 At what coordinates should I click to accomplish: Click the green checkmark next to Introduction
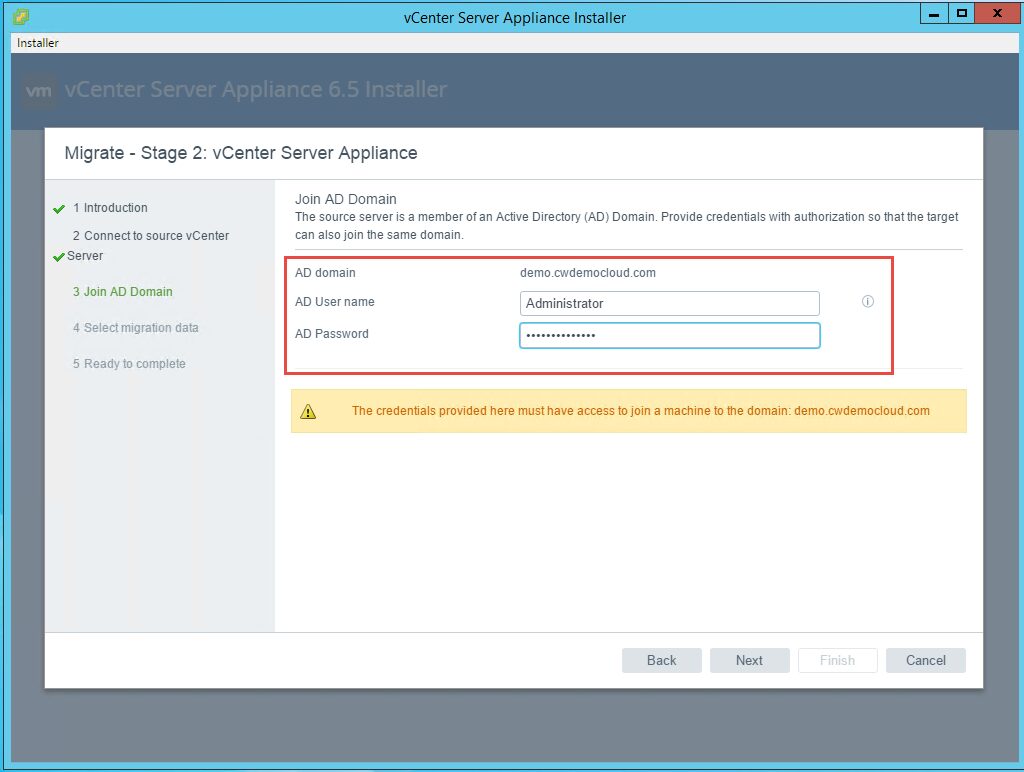(x=59, y=209)
